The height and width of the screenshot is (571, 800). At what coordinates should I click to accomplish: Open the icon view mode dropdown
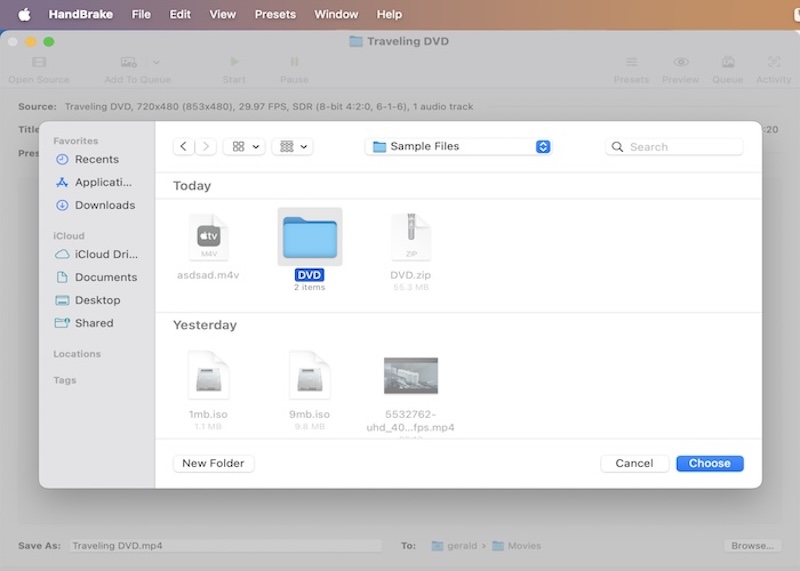(246, 146)
